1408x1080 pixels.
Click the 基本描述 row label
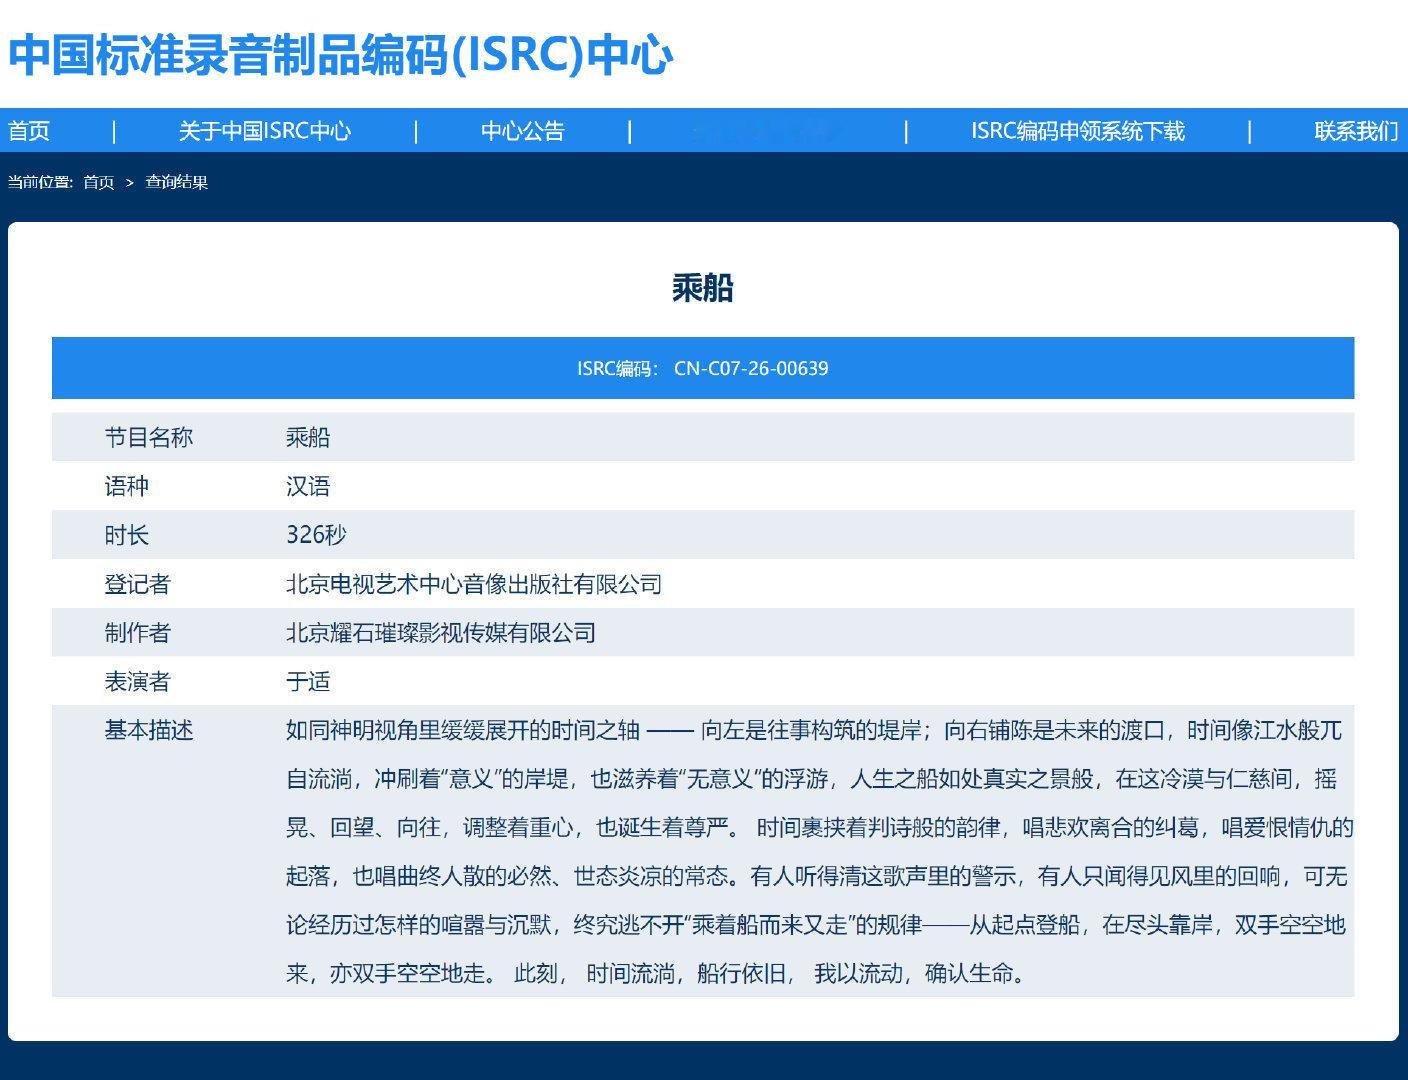pyautogui.click(x=149, y=730)
